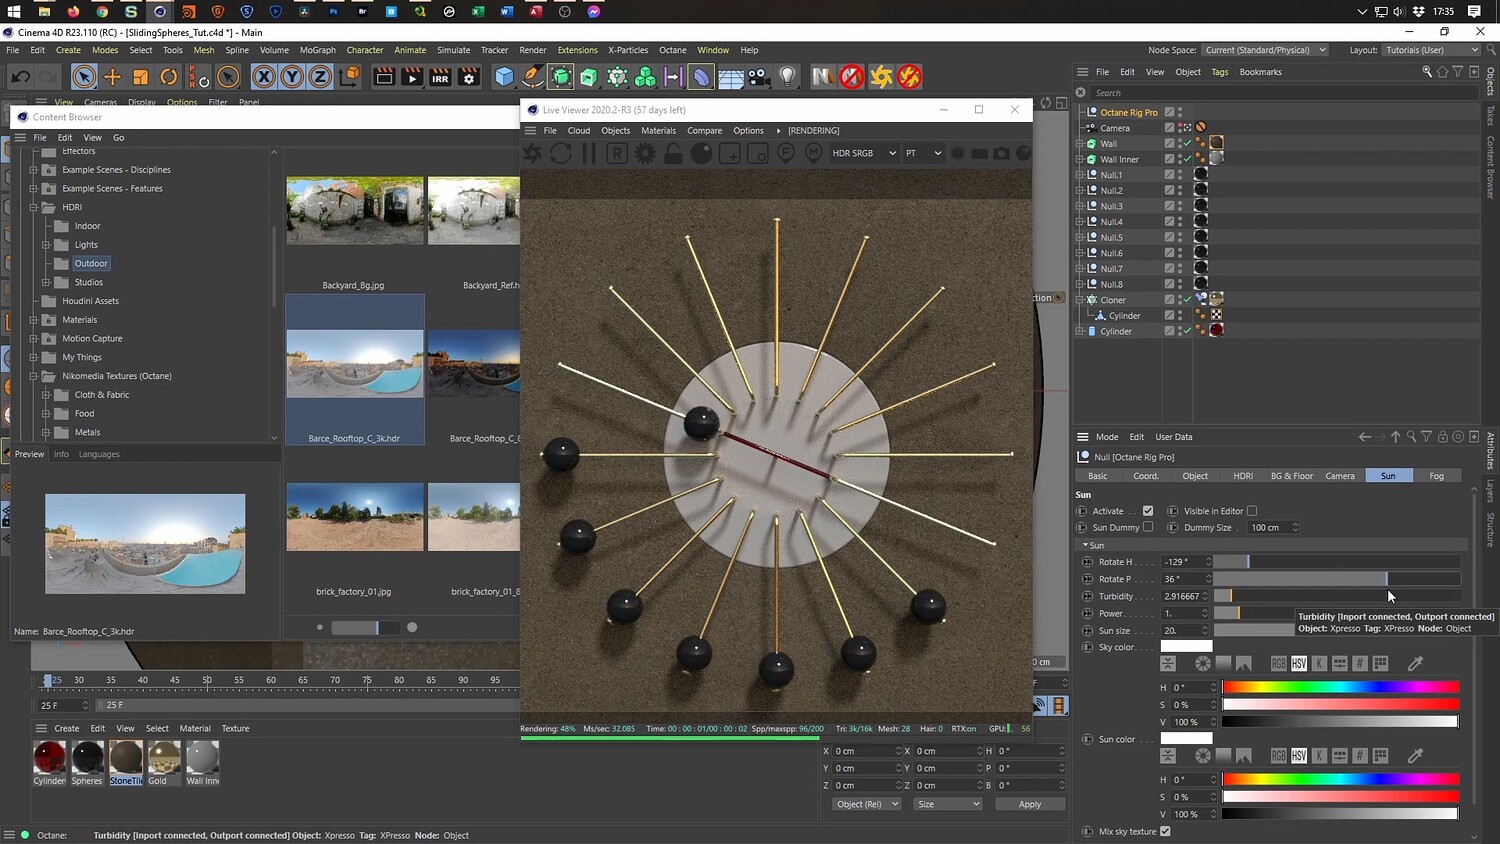Image resolution: width=1500 pixels, height=844 pixels.
Task: Select the Move tool in toolbar
Action: click(x=112, y=77)
